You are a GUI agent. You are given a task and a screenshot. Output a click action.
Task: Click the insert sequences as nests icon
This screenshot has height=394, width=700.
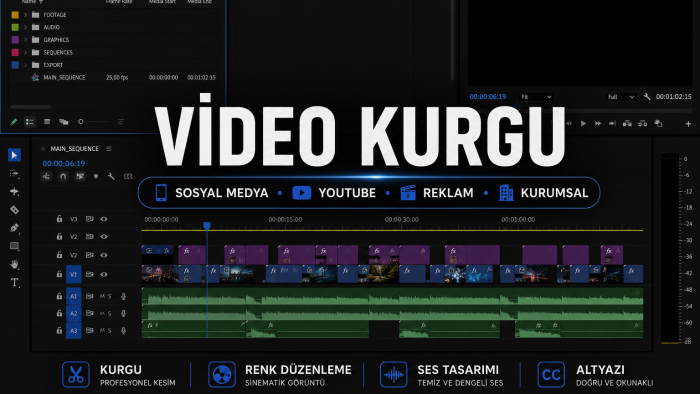46,176
